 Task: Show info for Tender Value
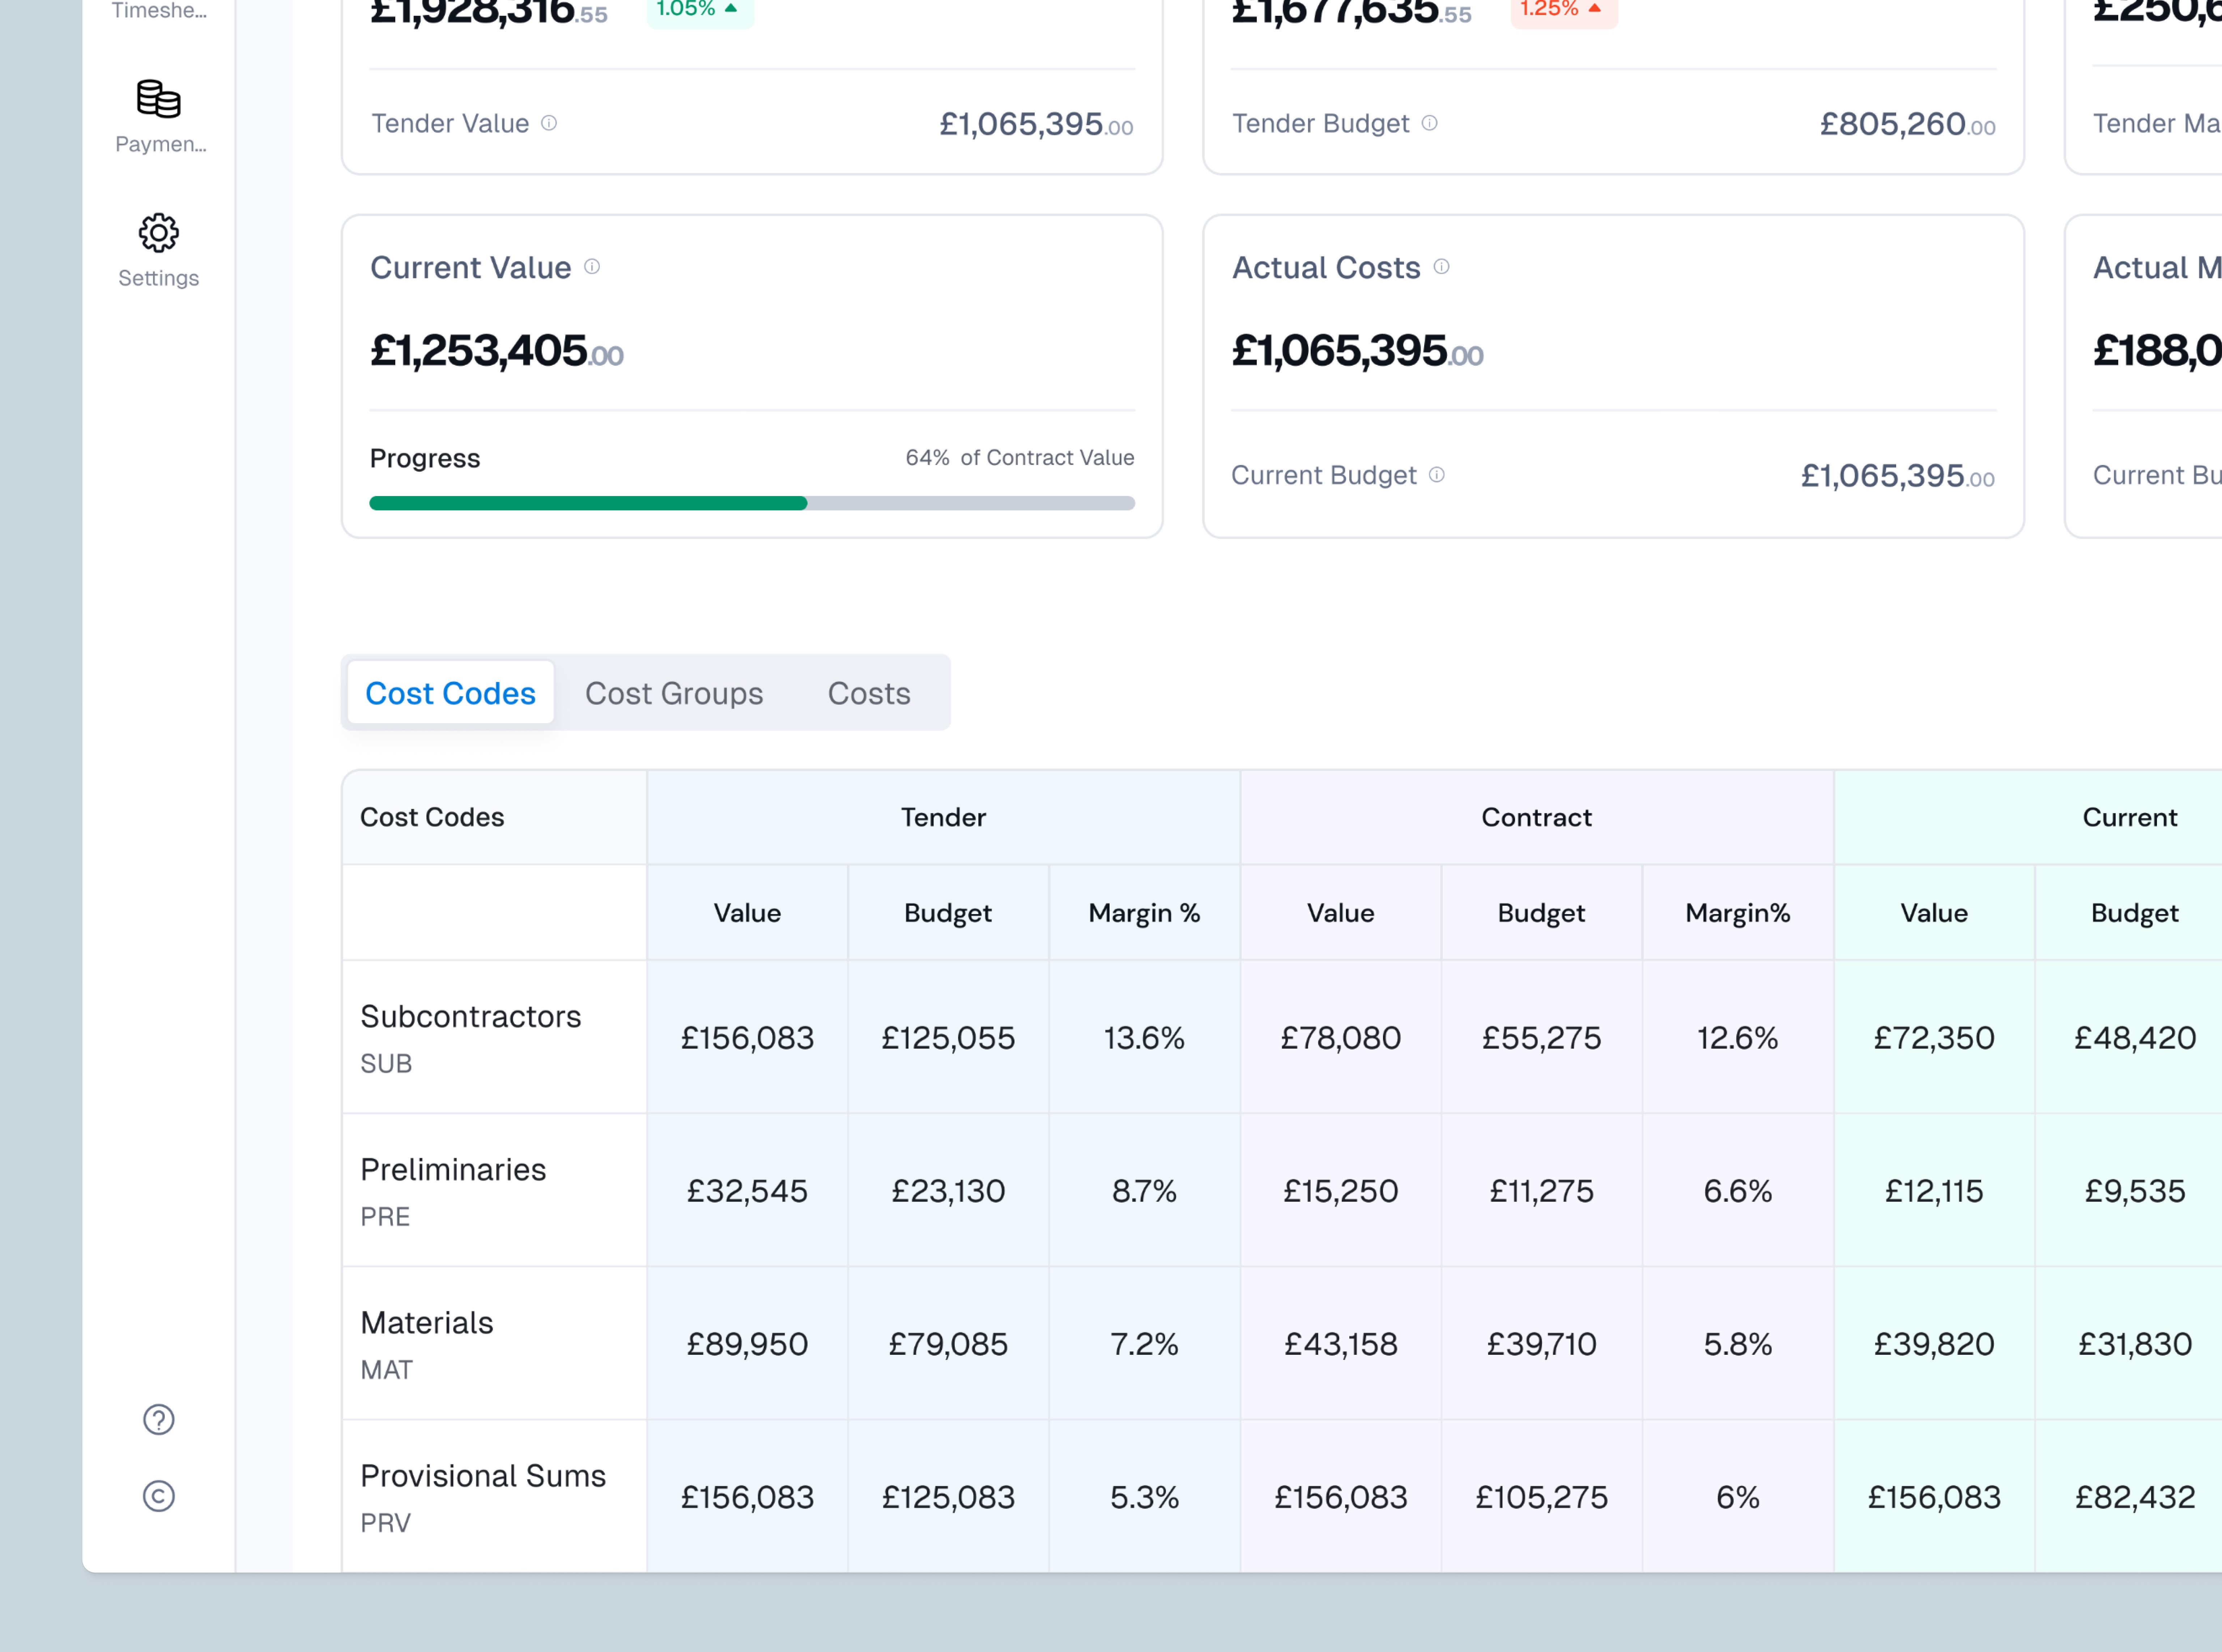click(549, 123)
